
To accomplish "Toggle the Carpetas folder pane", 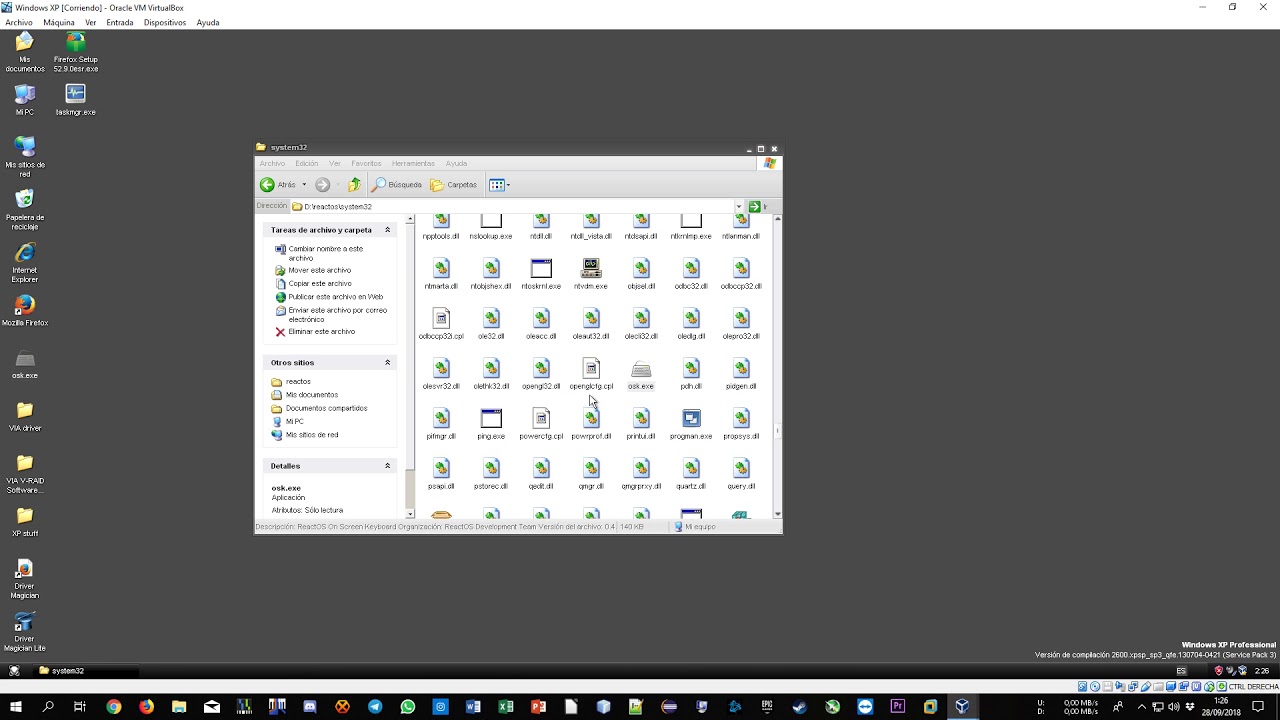I will tap(453, 185).
